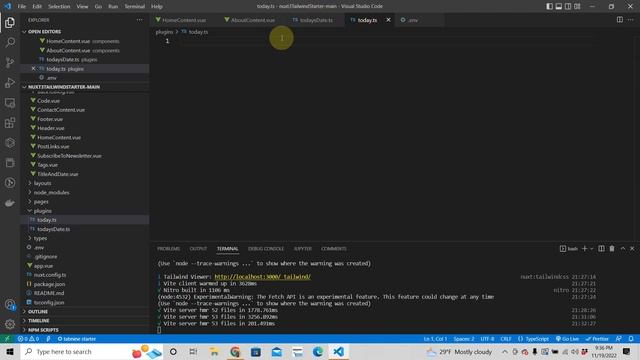Click UTF-8 encoding in status bar
Image resolution: width=640 pixels, height=360 pixels.
click(x=487, y=339)
